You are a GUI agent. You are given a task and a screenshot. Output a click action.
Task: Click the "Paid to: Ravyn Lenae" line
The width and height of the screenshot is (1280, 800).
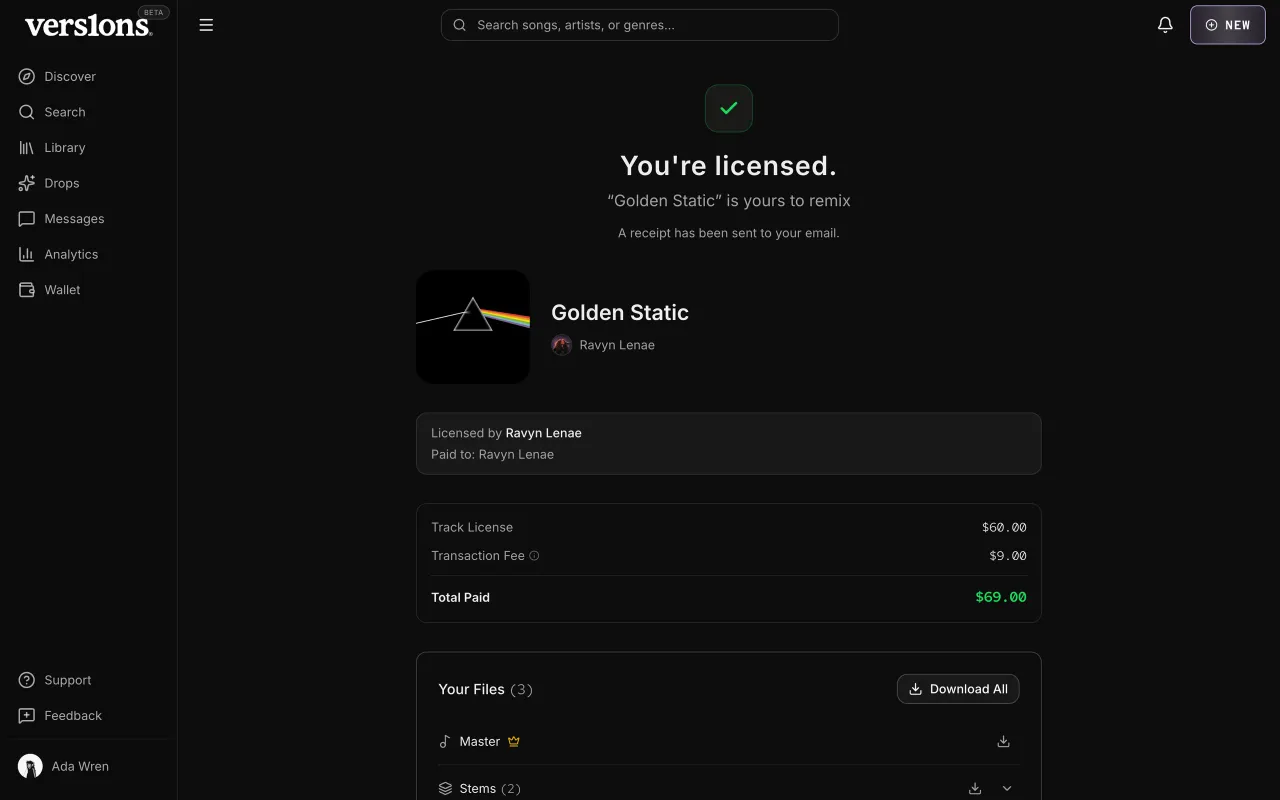[492, 454]
